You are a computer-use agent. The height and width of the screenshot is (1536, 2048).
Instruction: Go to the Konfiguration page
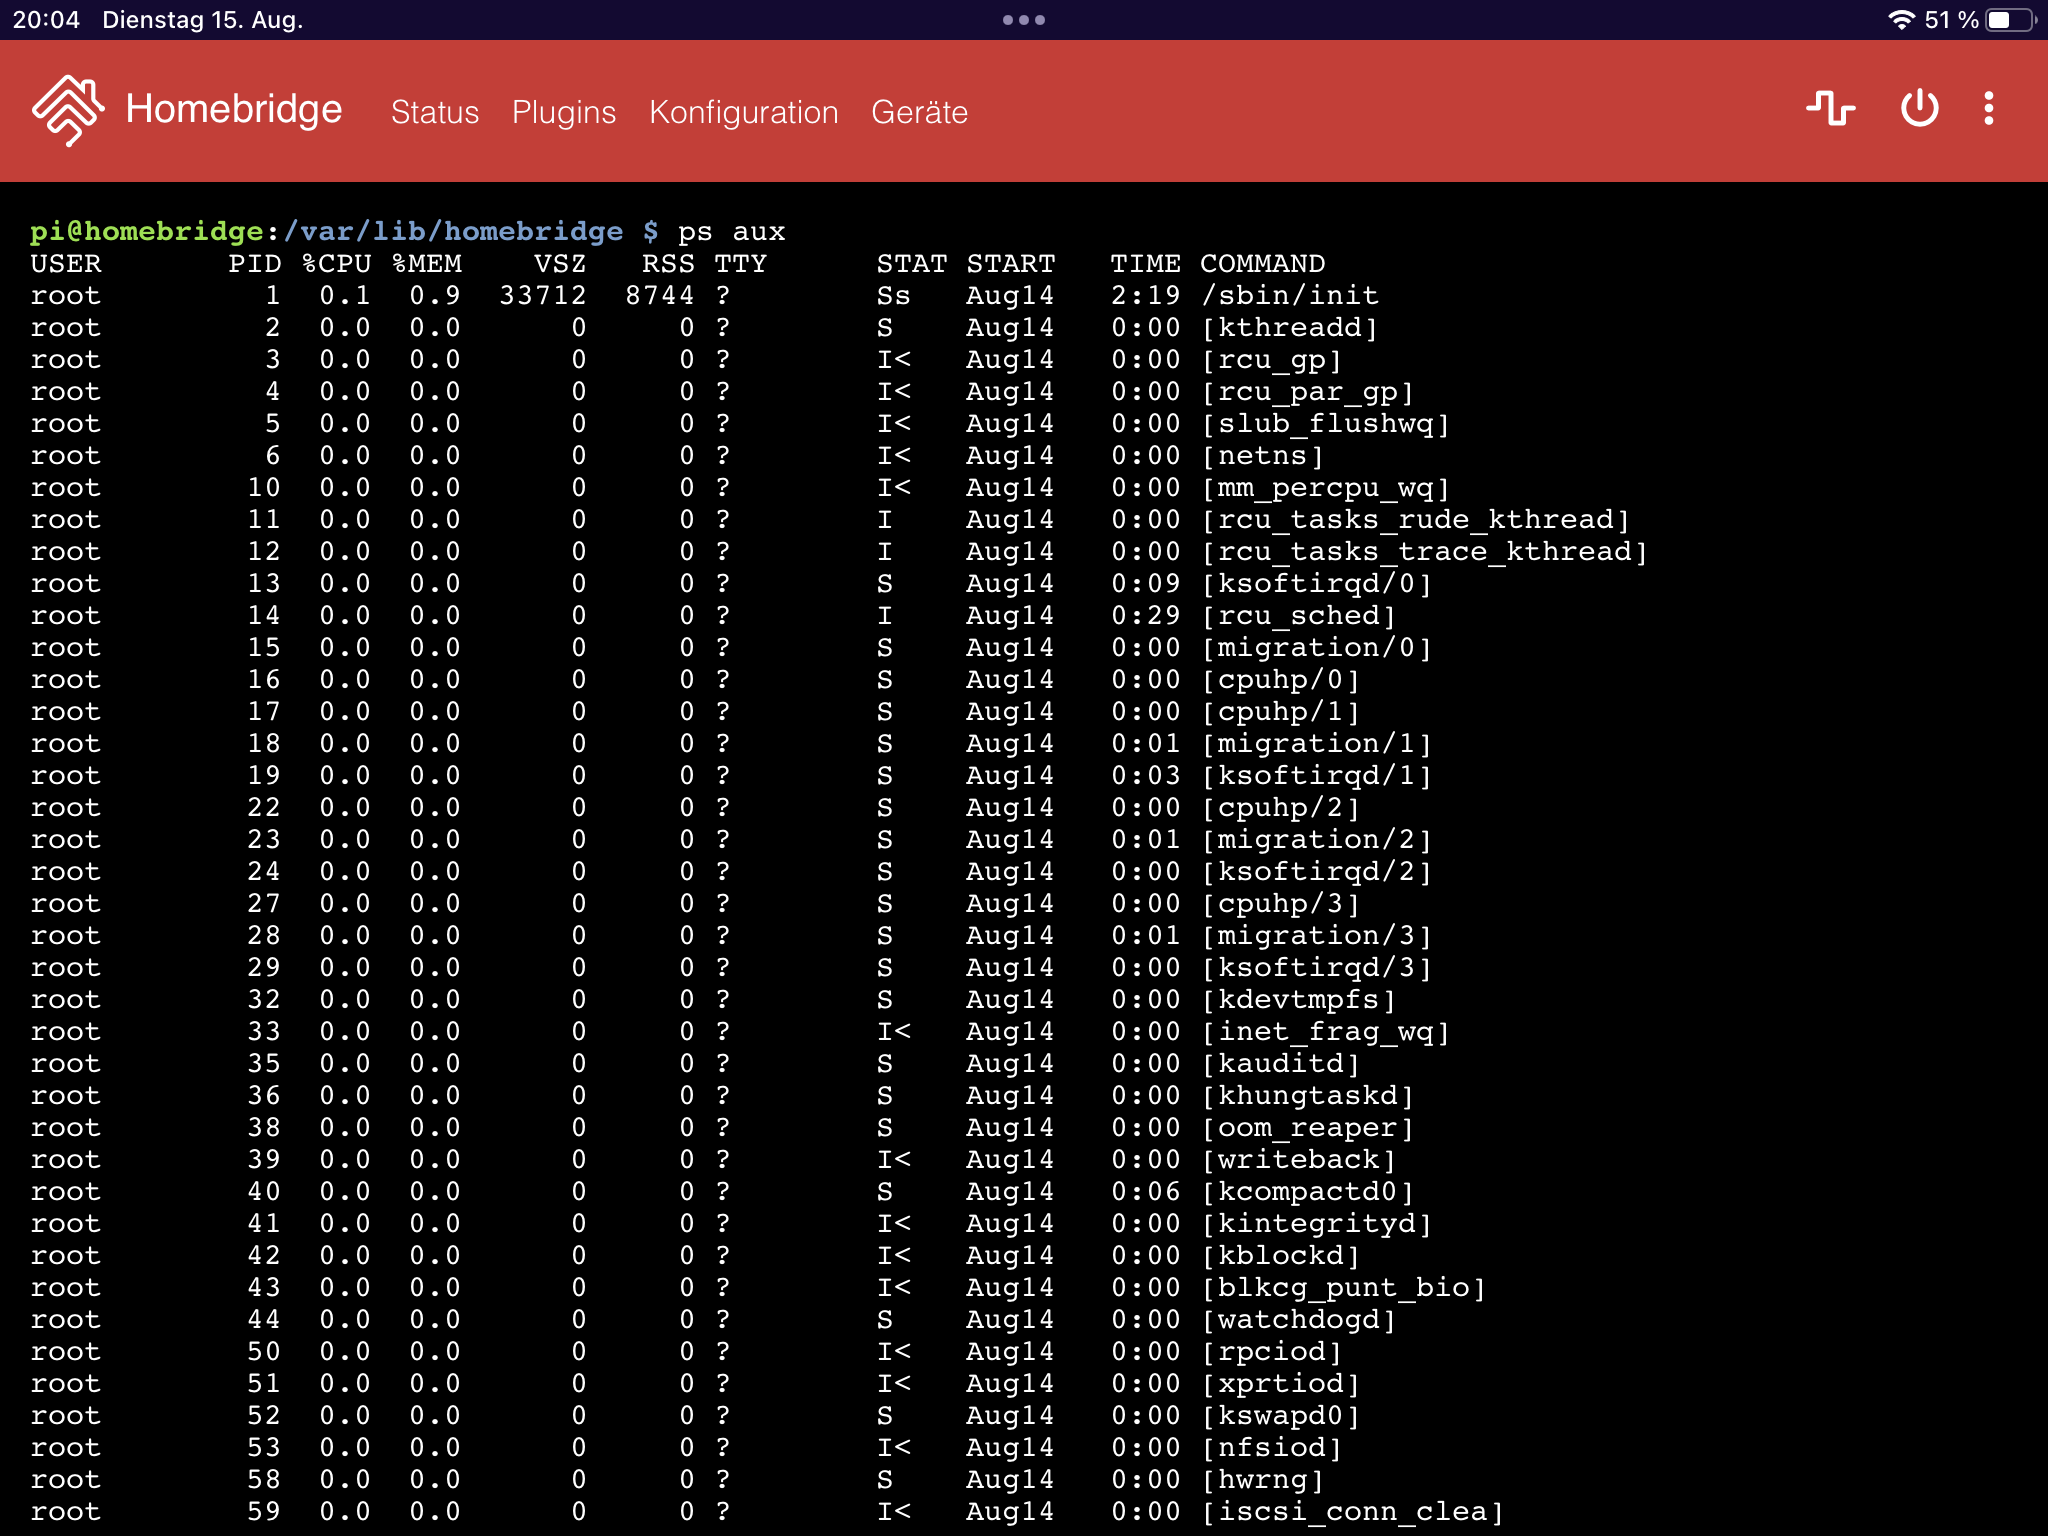point(743,112)
